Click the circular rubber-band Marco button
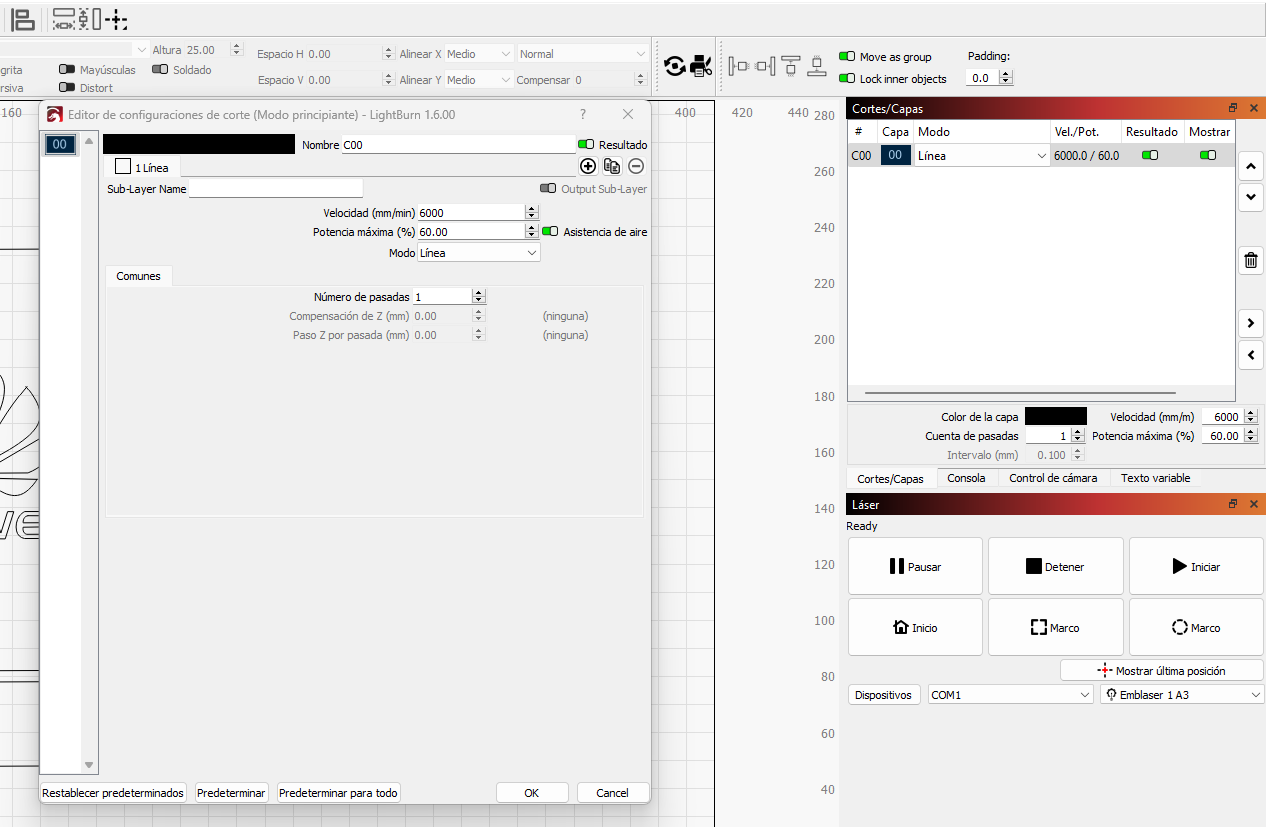 [x=1196, y=627]
